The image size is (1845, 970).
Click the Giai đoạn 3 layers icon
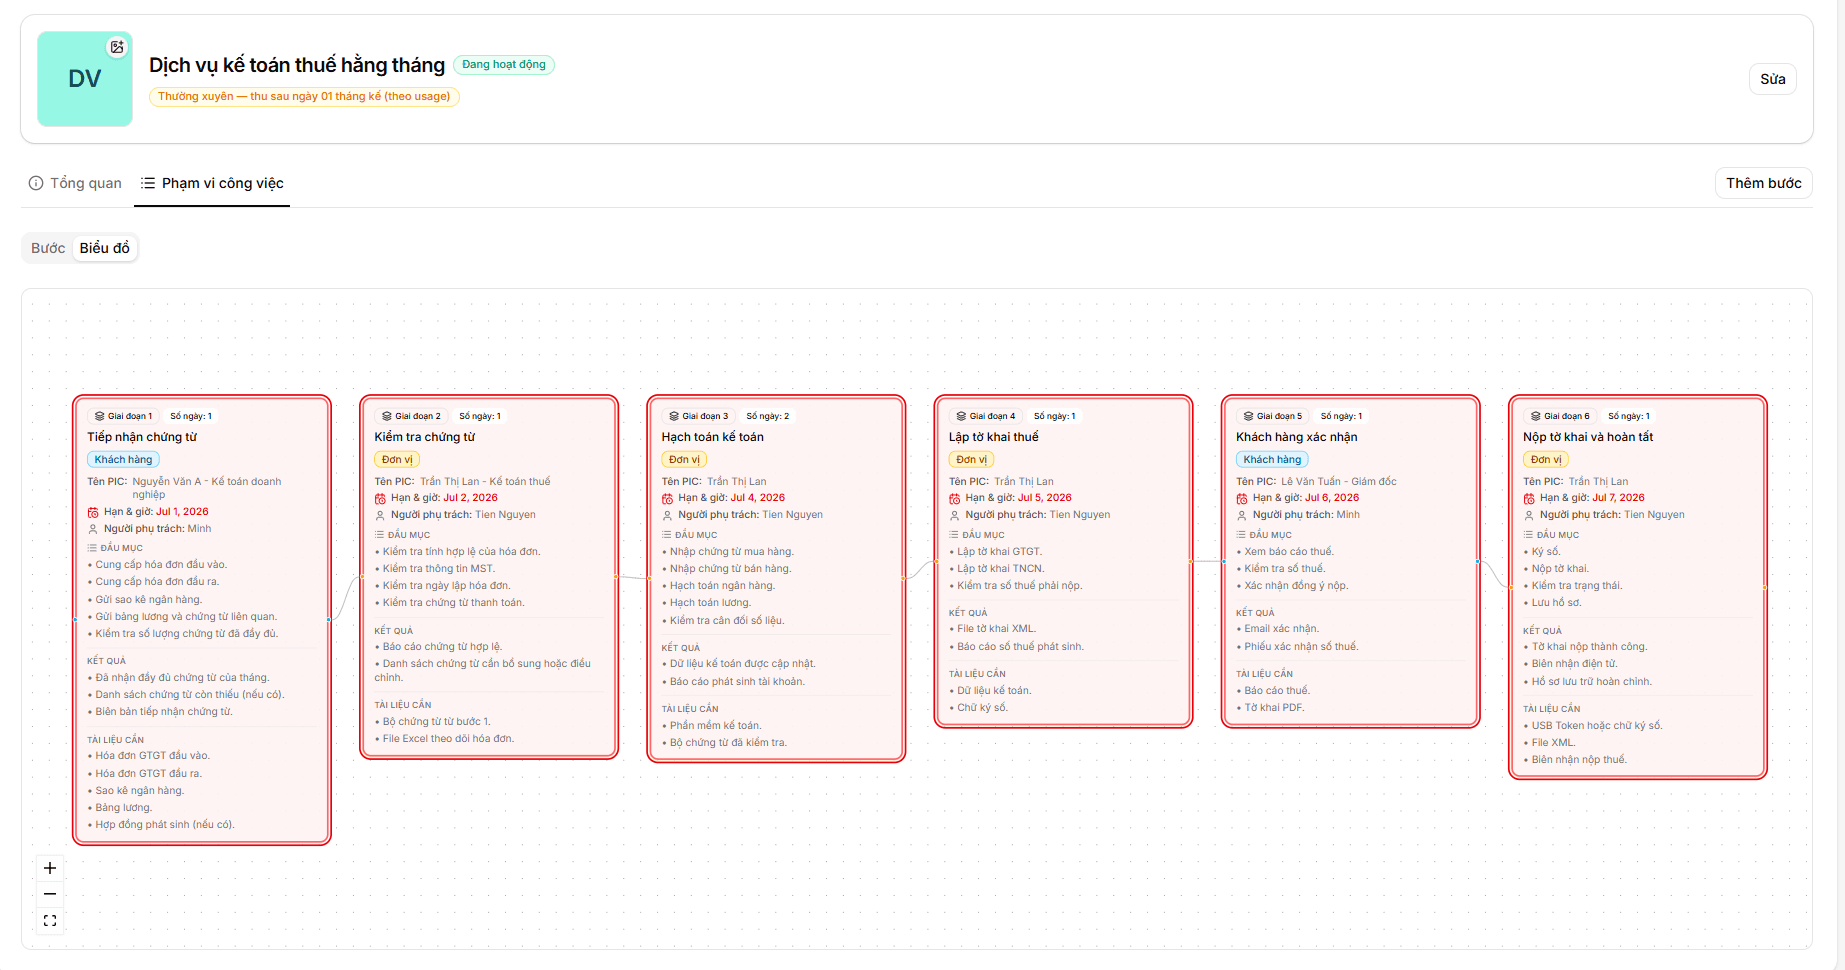[x=674, y=416]
